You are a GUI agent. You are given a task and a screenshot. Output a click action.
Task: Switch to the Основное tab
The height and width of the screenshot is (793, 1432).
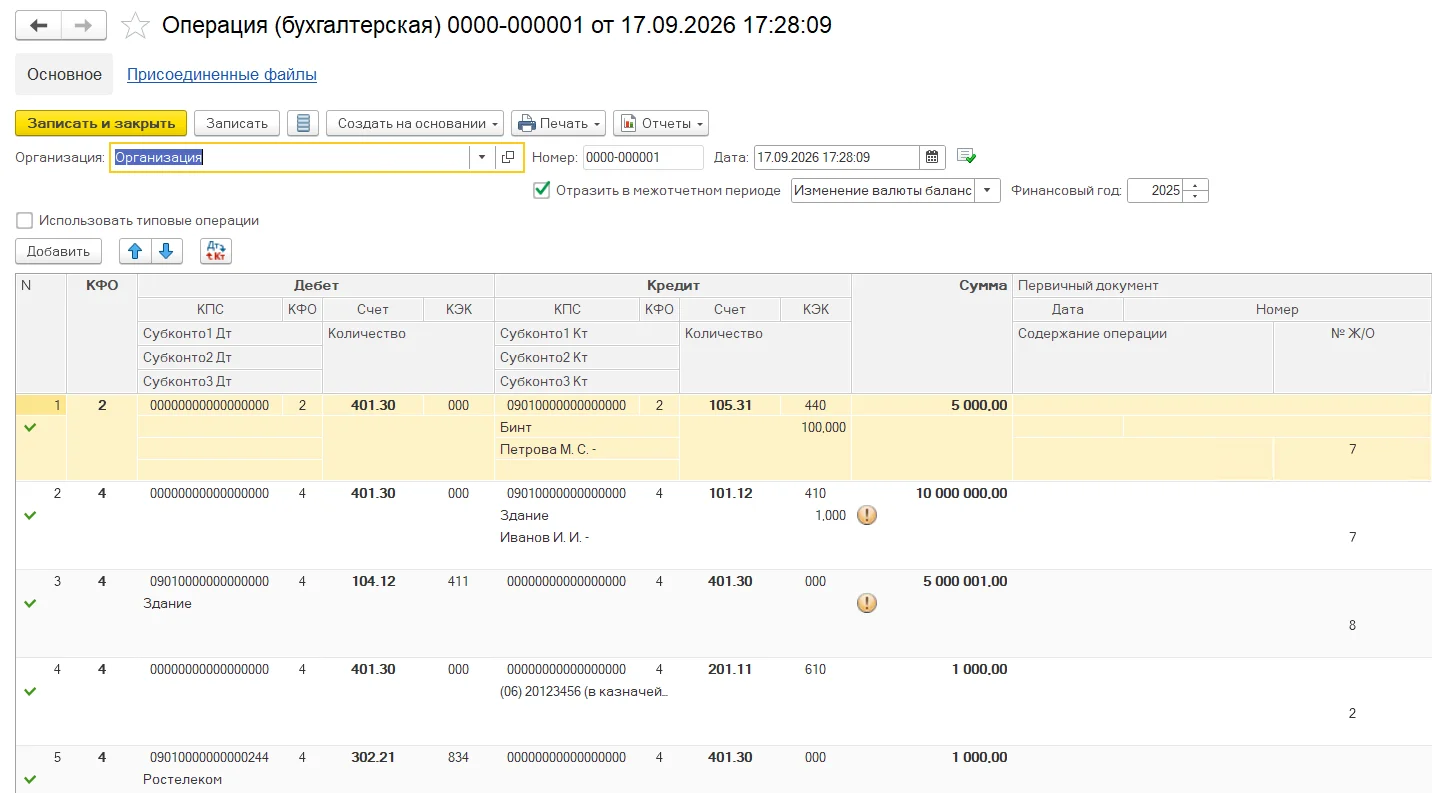click(x=65, y=75)
